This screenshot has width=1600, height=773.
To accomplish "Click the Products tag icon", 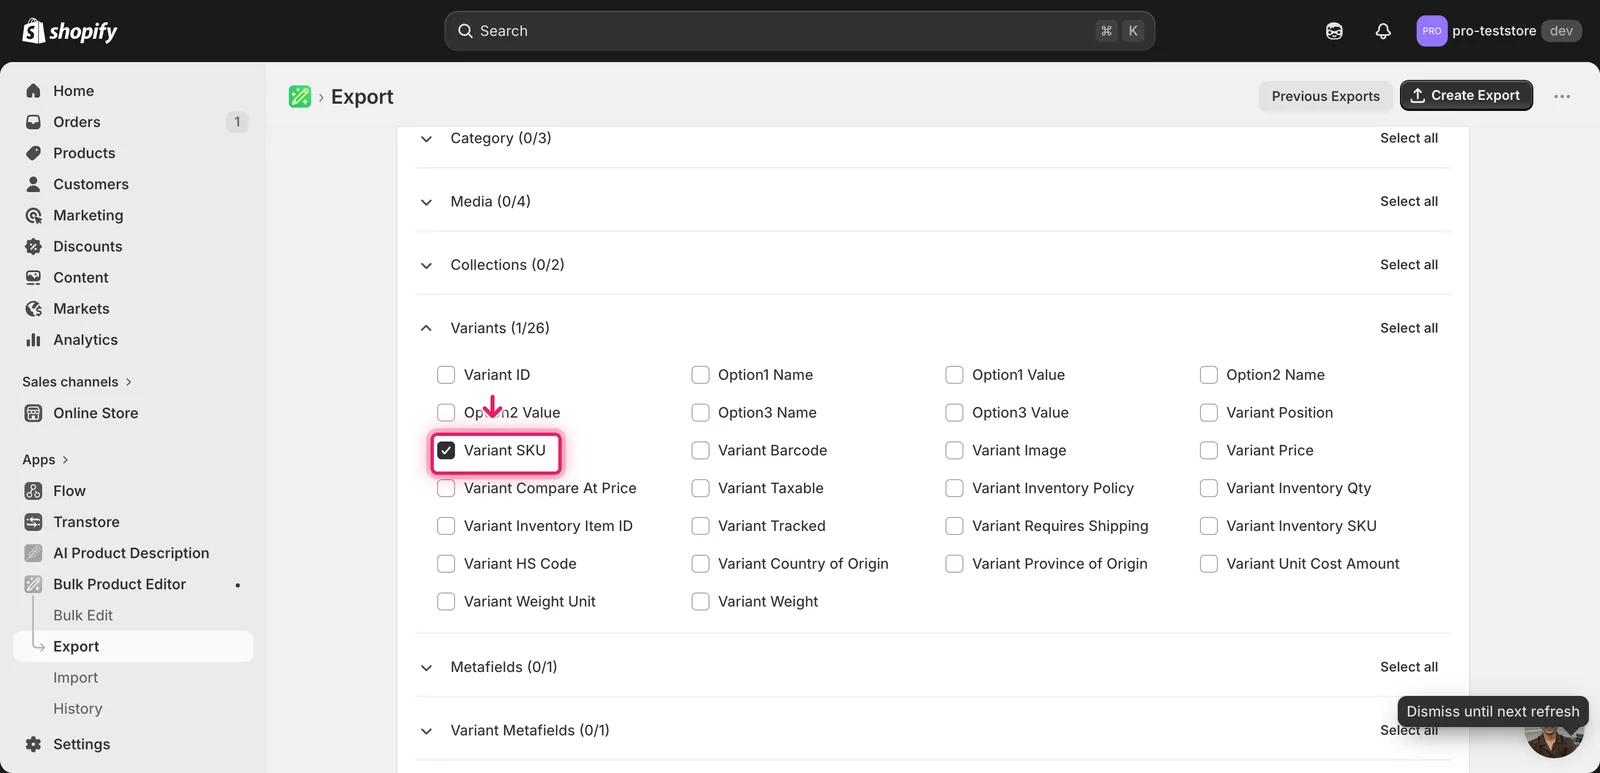I will [x=33, y=153].
